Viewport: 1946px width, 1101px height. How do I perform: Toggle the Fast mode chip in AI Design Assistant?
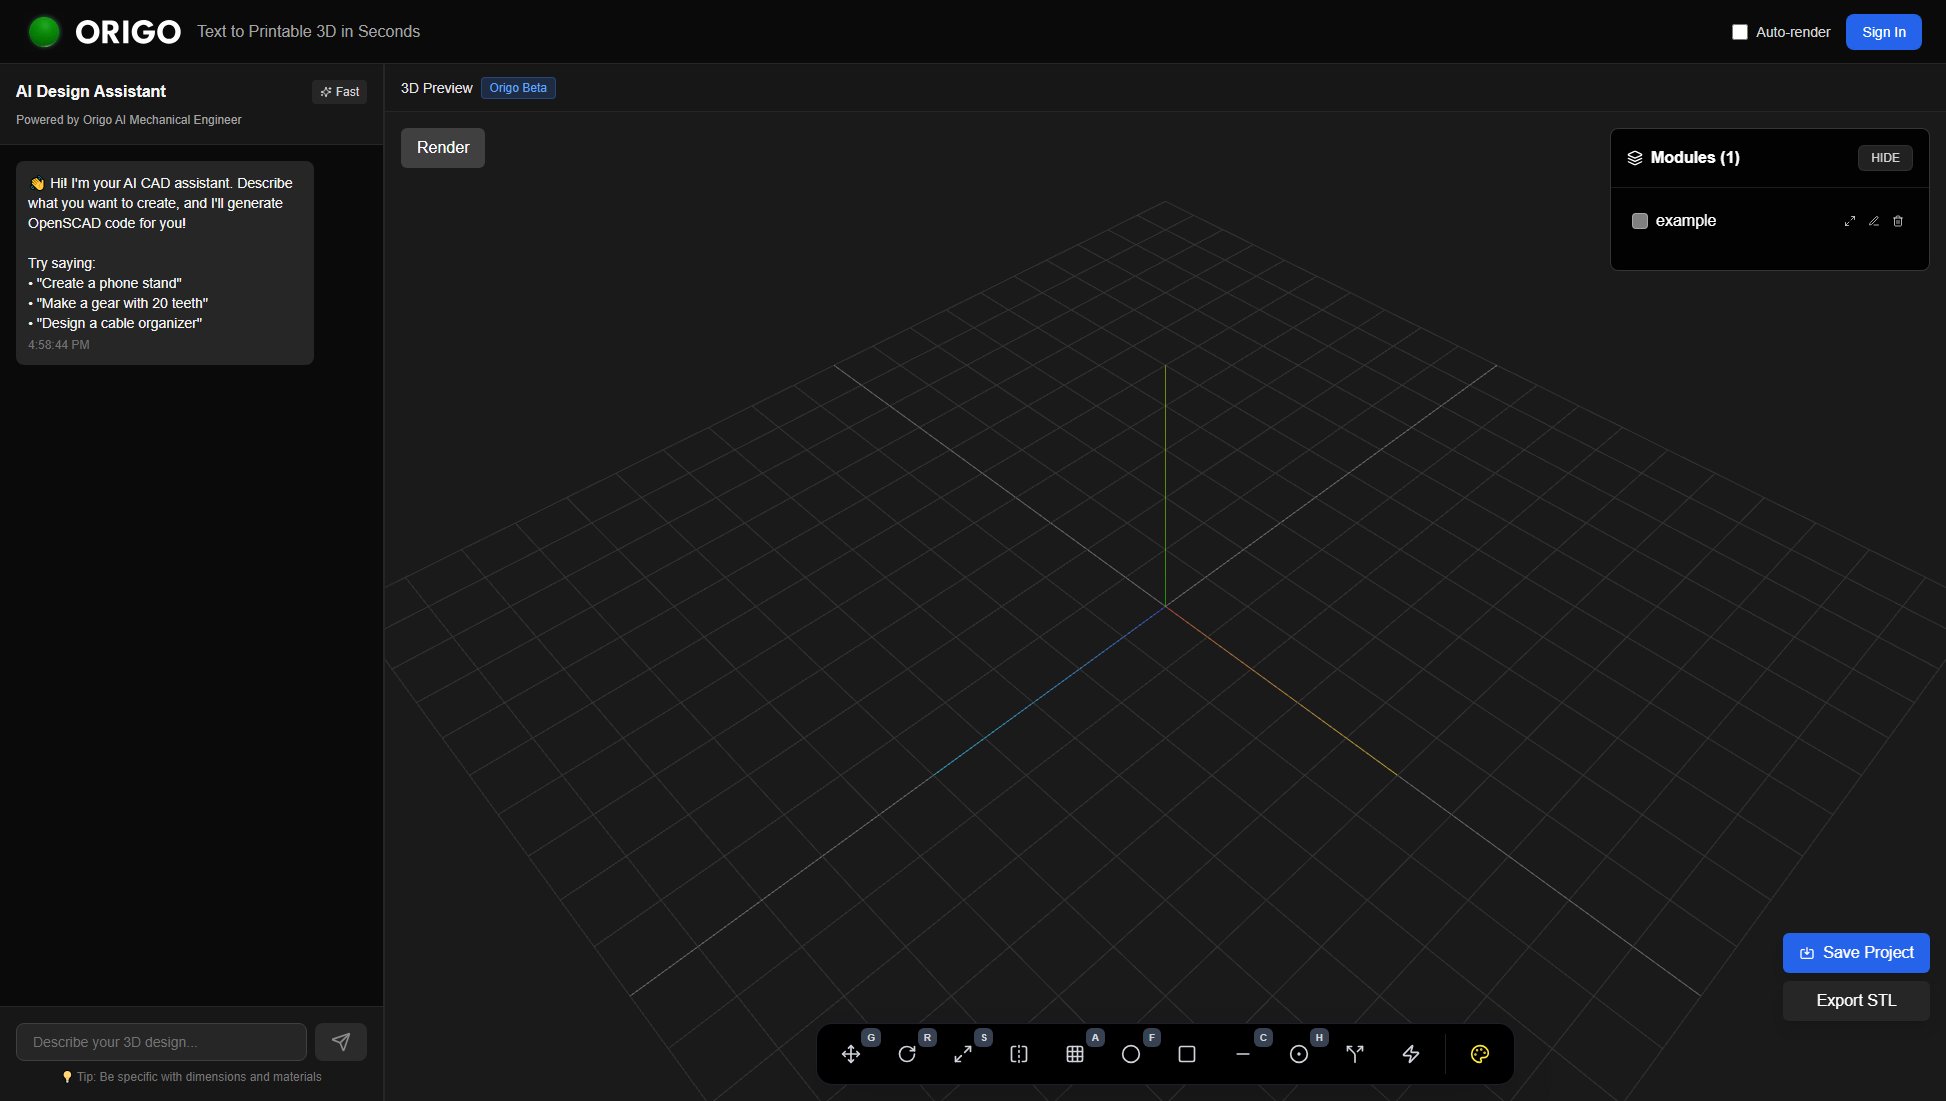[339, 91]
